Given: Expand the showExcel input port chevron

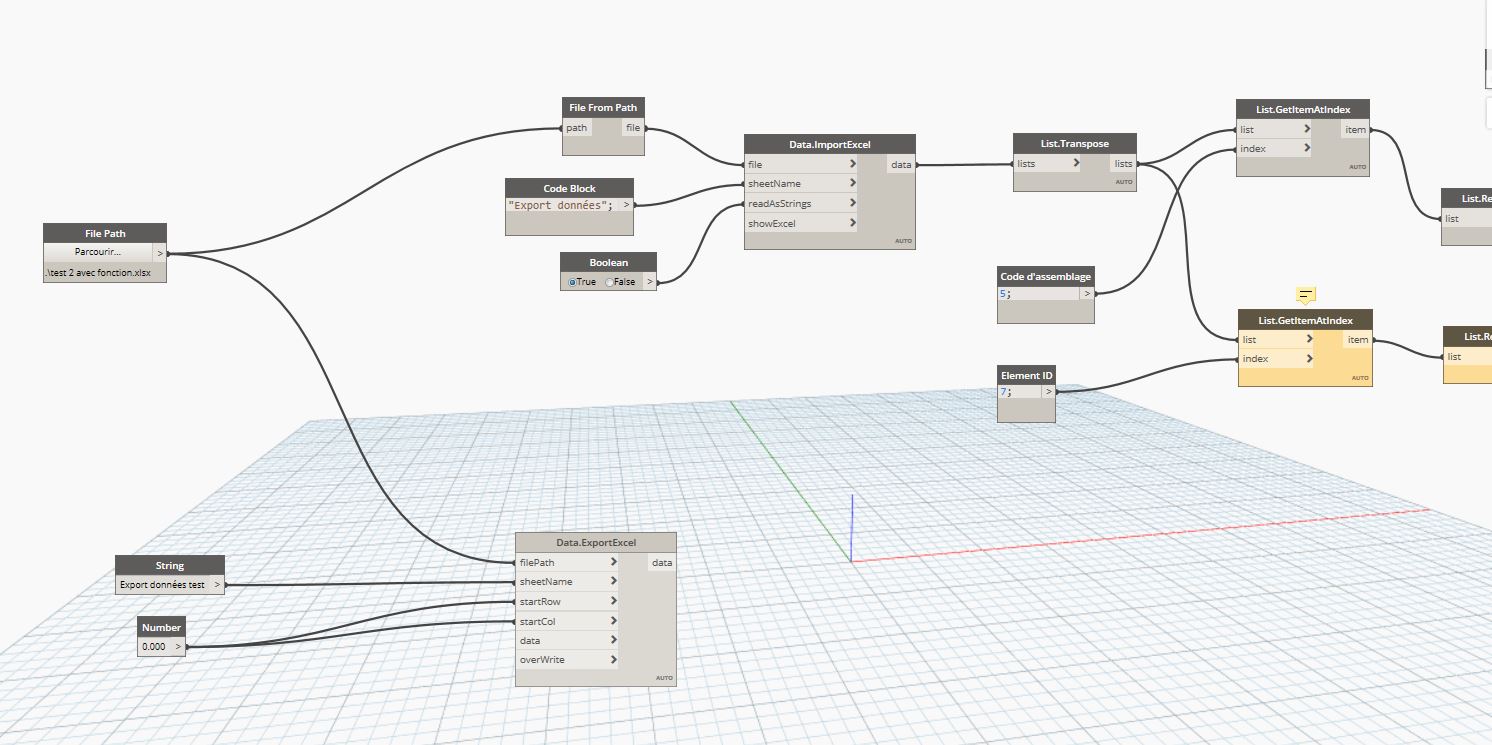Looking at the screenshot, I should click(x=852, y=223).
